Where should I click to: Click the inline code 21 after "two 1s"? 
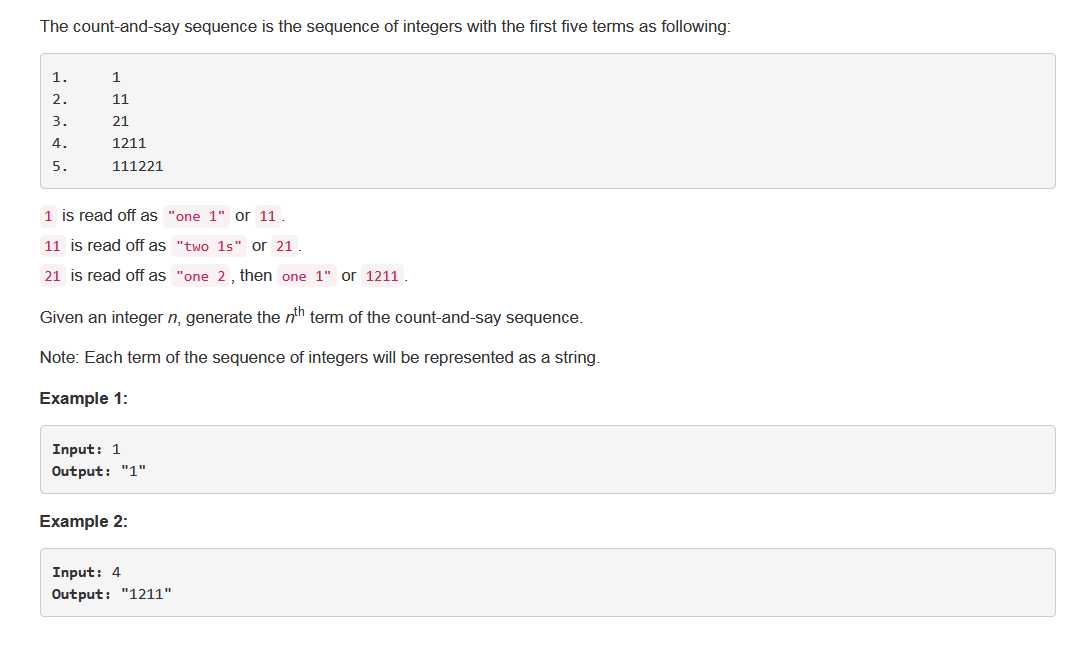click(284, 246)
